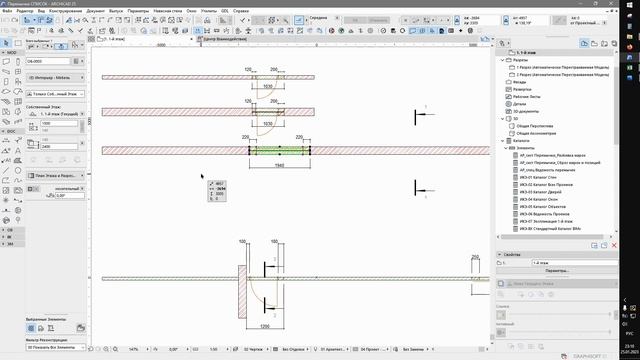640x360 pixels.
Task: Open the Документ menu
Action: 96,11
